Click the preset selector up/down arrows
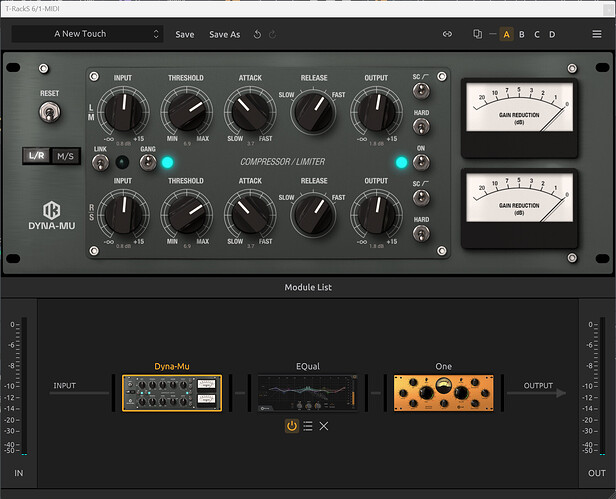 click(x=156, y=34)
